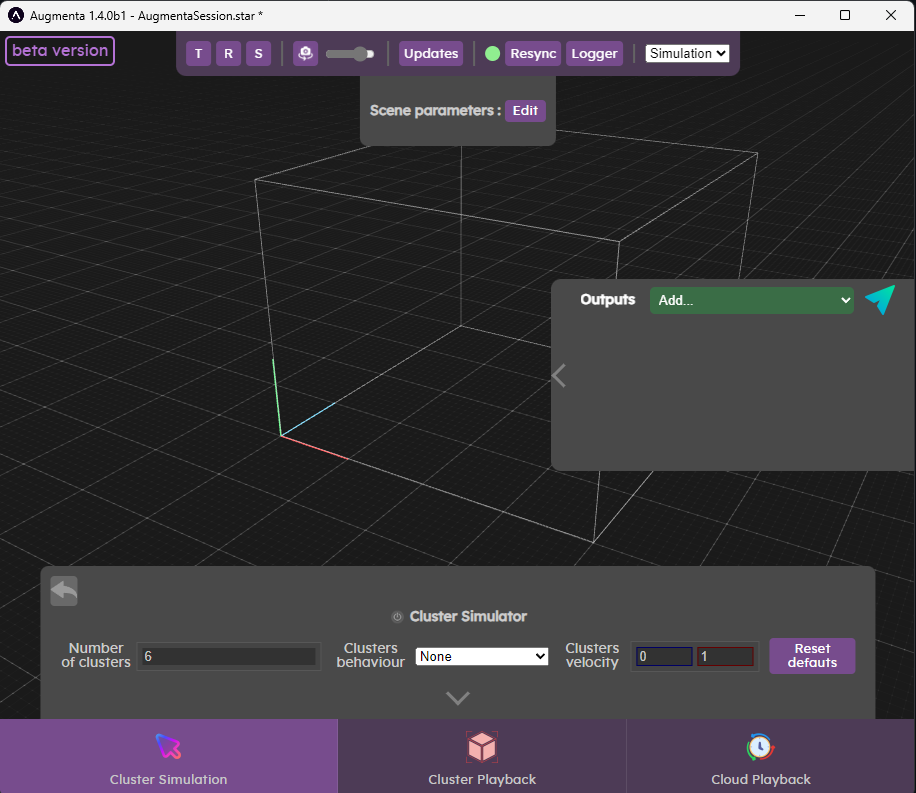This screenshot has width=916, height=793.
Task: Switch to the Cluster Playback tab
Action: [x=482, y=756]
